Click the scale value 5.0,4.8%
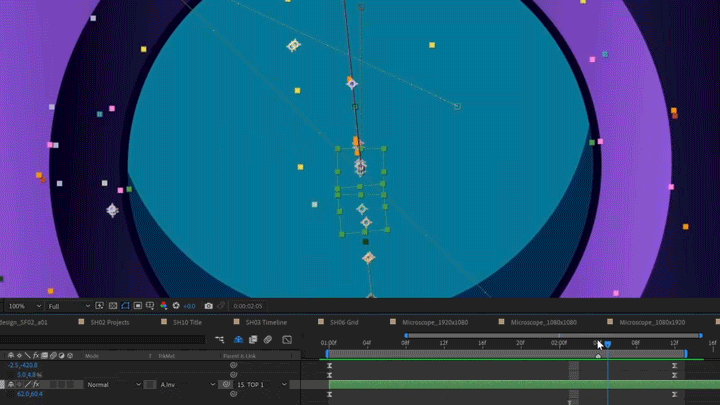The width and height of the screenshot is (720, 405). [29, 375]
